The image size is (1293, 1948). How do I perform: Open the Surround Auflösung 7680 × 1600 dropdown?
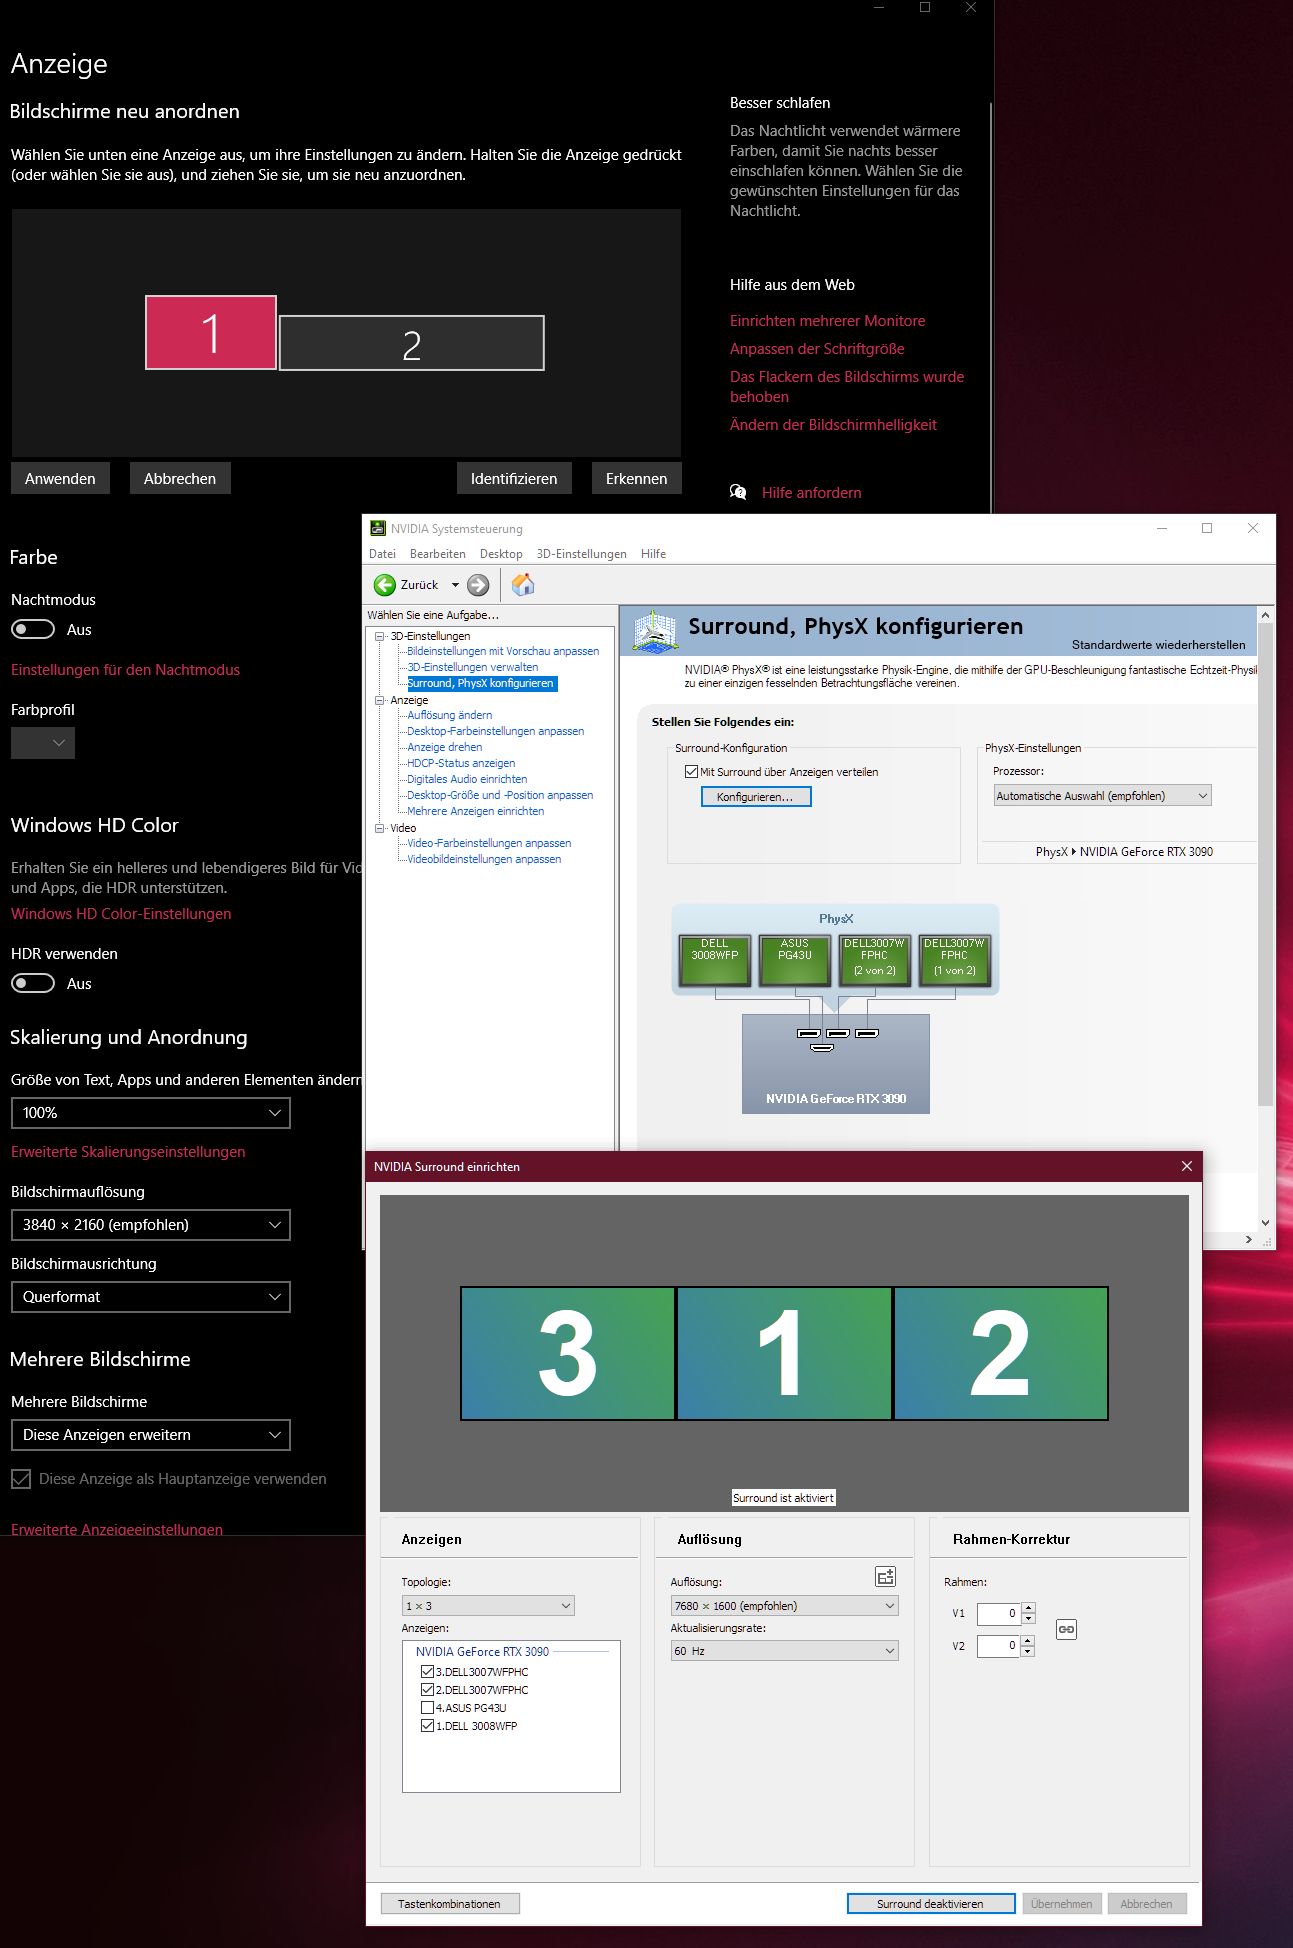(785, 1606)
